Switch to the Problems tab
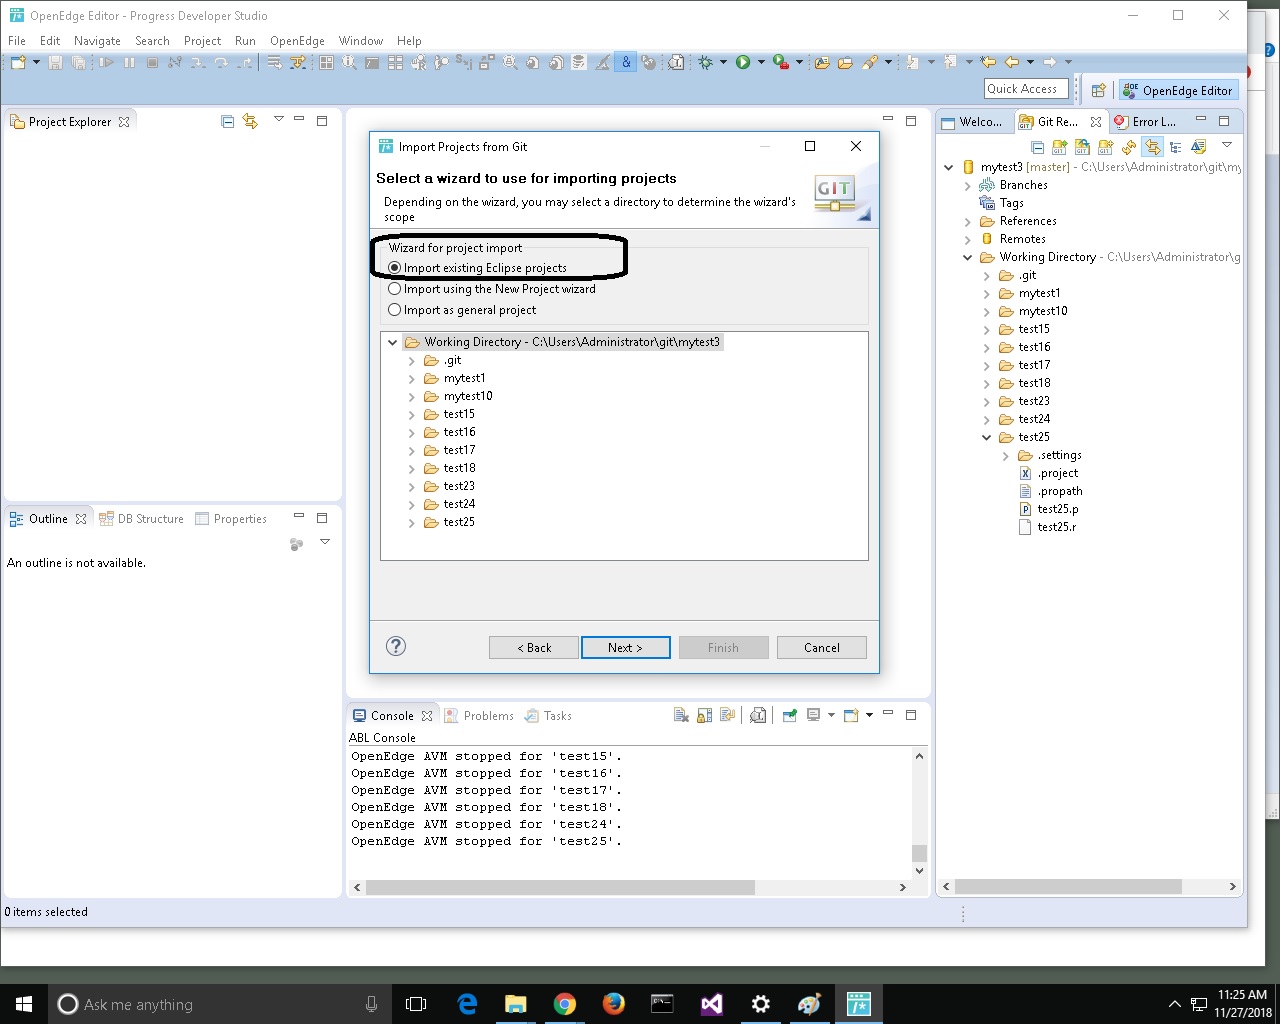This screenshot has width=1280, height=1024. click(486, 715)
